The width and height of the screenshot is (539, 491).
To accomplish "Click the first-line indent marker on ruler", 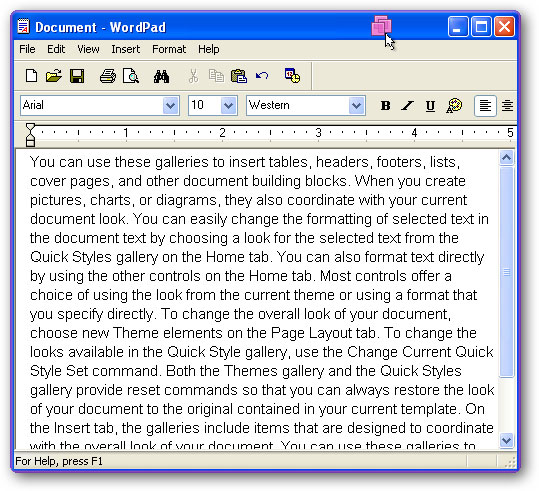I will point(30,128).
